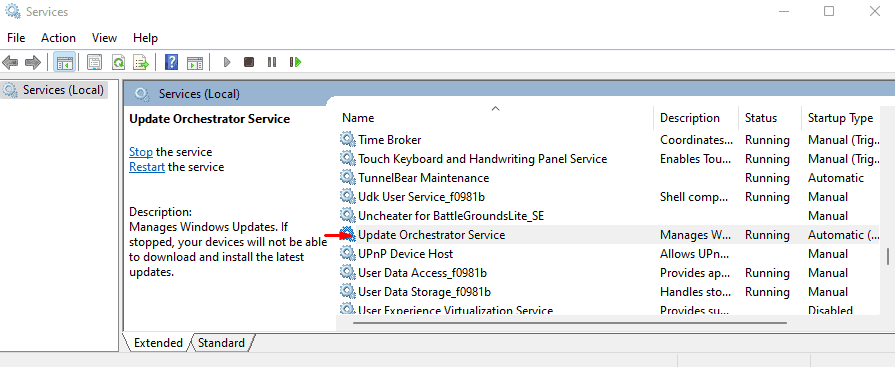Click the 'Disabled' startup type cell
This screenshot has height=367, width=895.
pyautogui.click(x=831, y=310)
